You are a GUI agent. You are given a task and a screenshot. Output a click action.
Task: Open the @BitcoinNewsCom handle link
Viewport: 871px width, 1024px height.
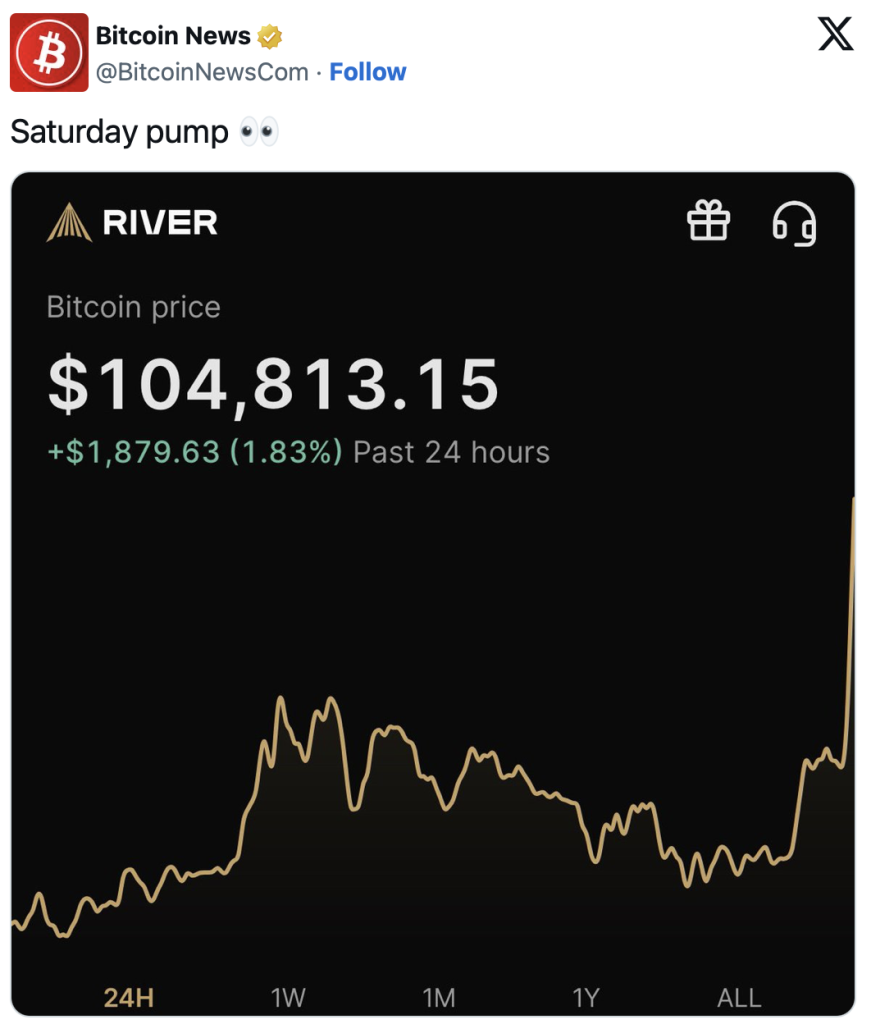click(x=202, y=72)
